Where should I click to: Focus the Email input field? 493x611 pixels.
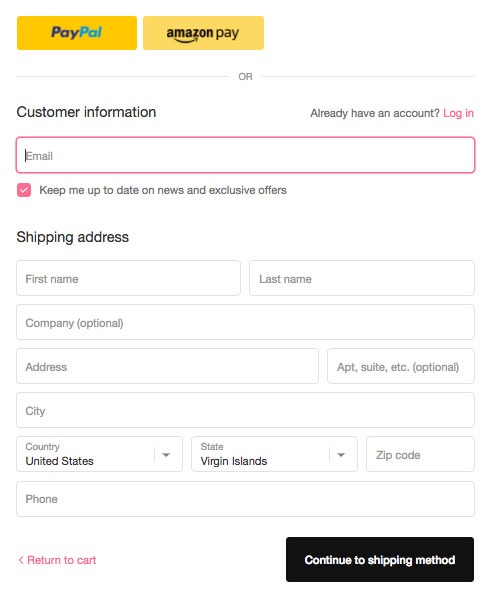tap(246, 155)
